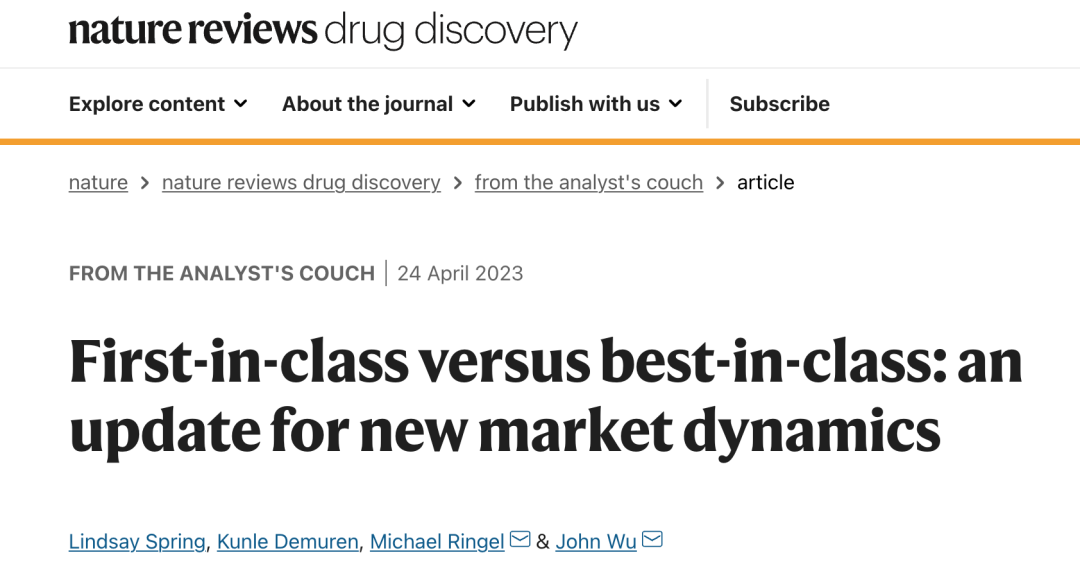Select Subscribe in the navigation bar
The image size is (1080, 562).
point(780,104)
